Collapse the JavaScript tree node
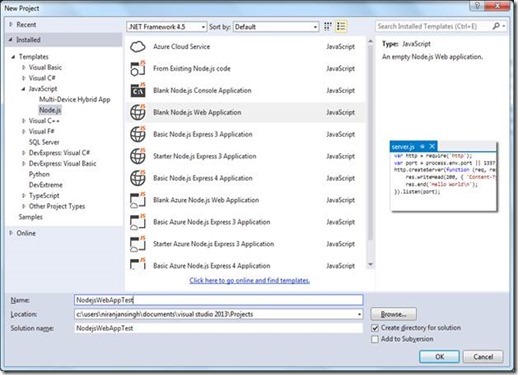 23,89
